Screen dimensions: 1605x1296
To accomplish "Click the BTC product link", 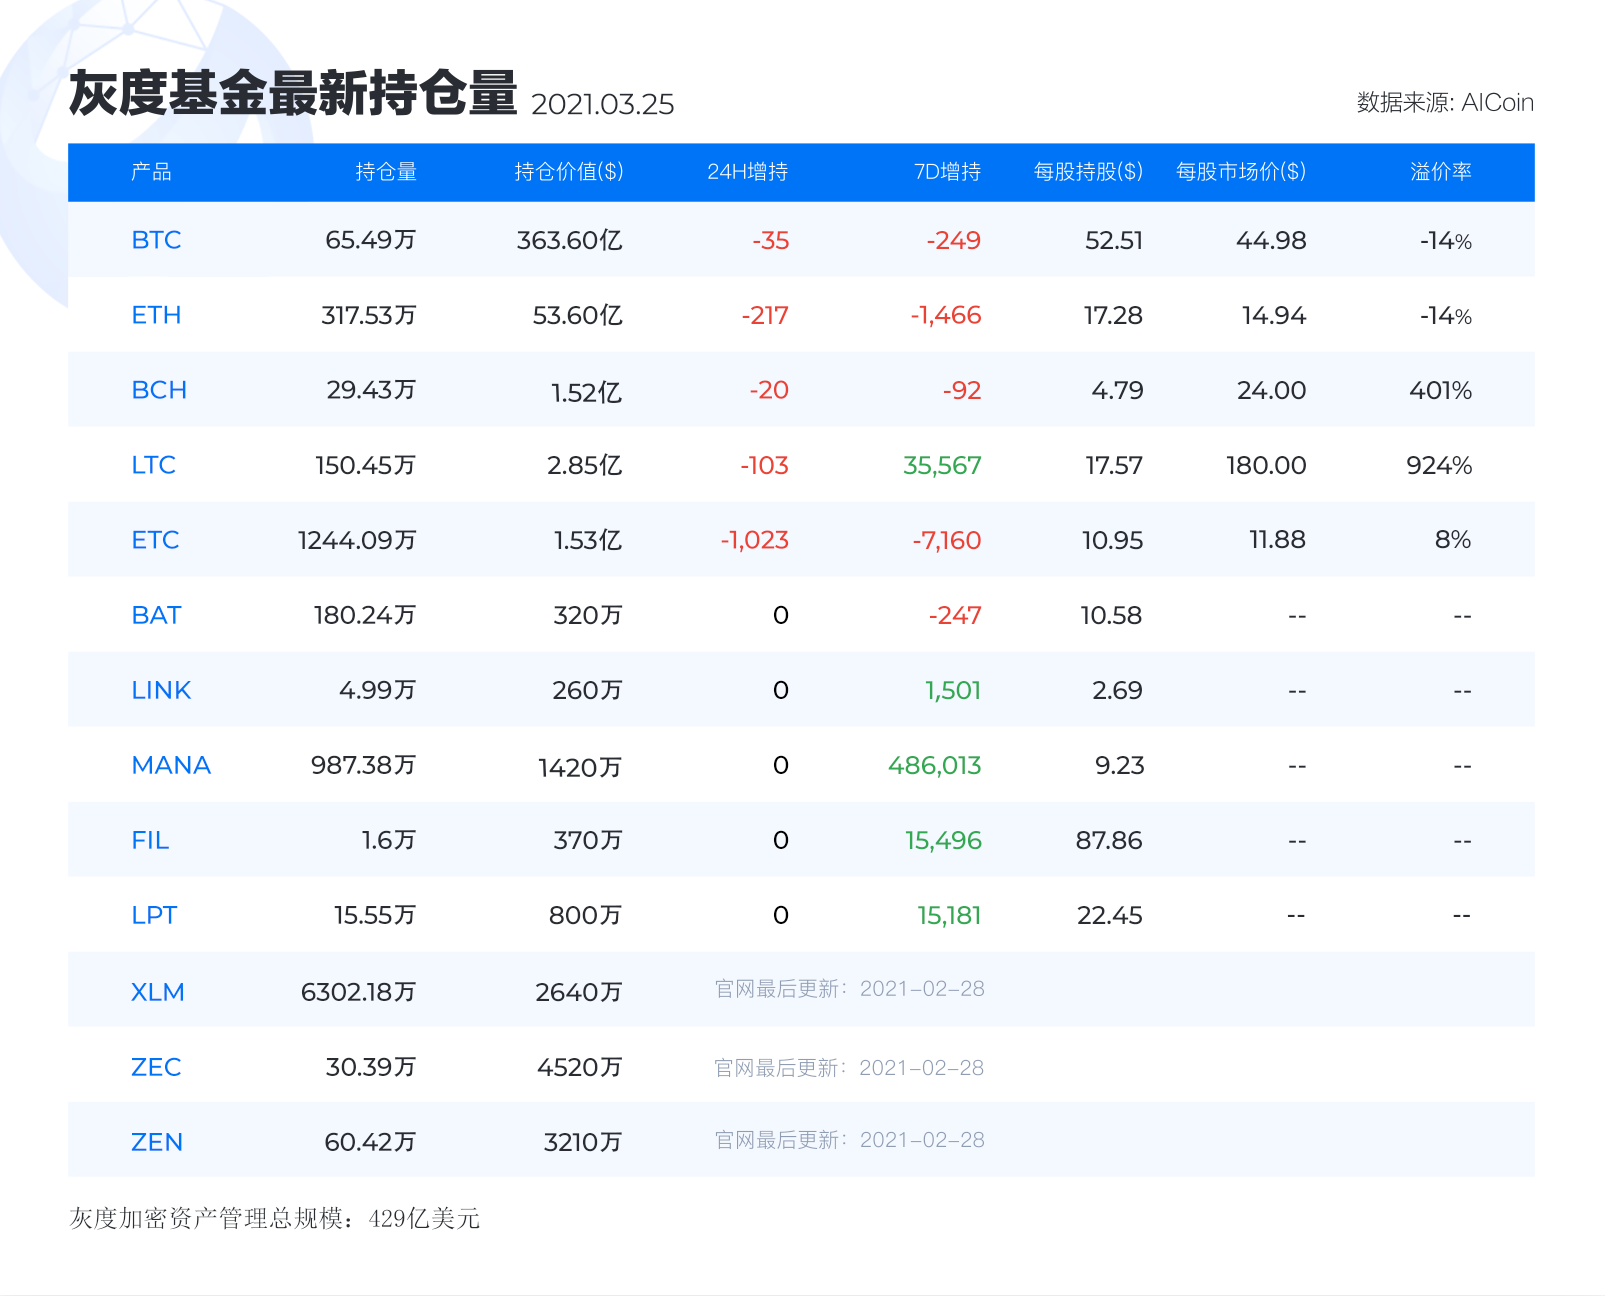I will (156, 240).
